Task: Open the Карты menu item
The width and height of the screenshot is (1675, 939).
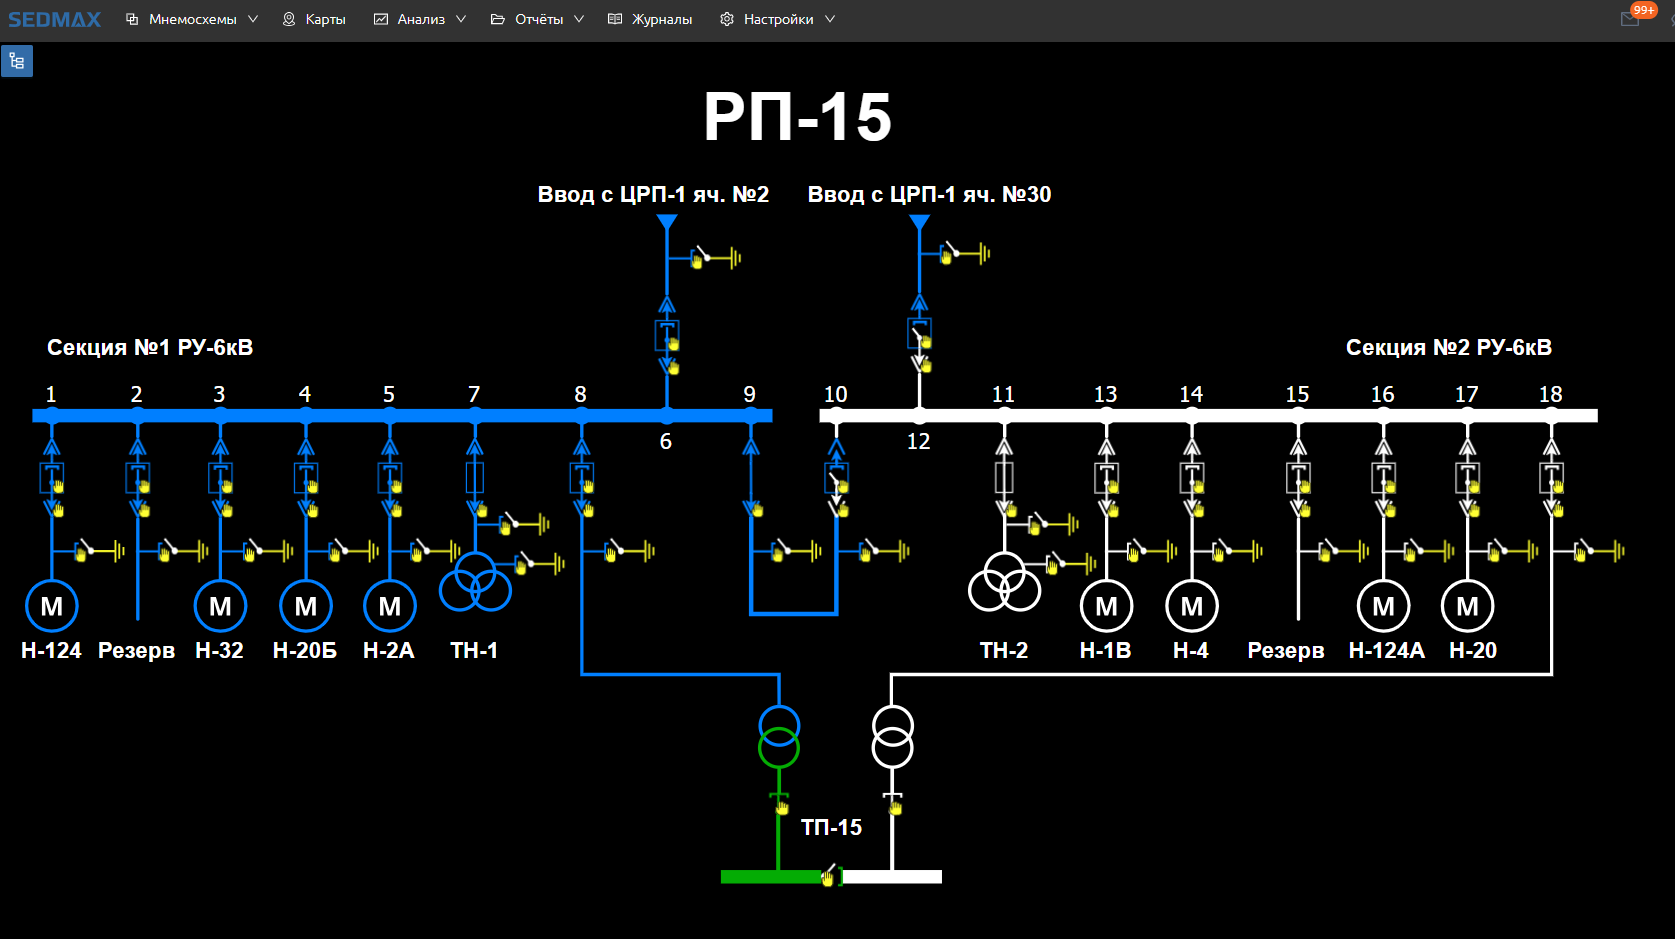Action: (x=314, y=19)
